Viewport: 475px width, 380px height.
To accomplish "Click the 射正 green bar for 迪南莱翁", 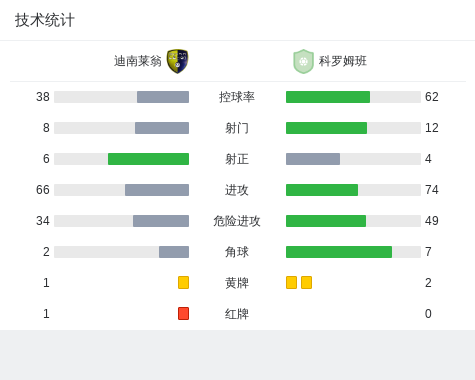I will click(x=148, y=159).
